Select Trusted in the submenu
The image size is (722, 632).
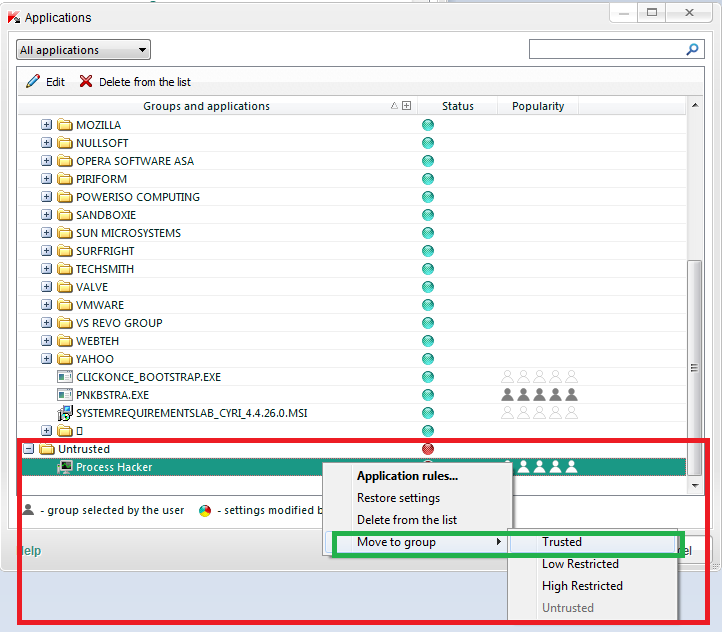(562, 542)
